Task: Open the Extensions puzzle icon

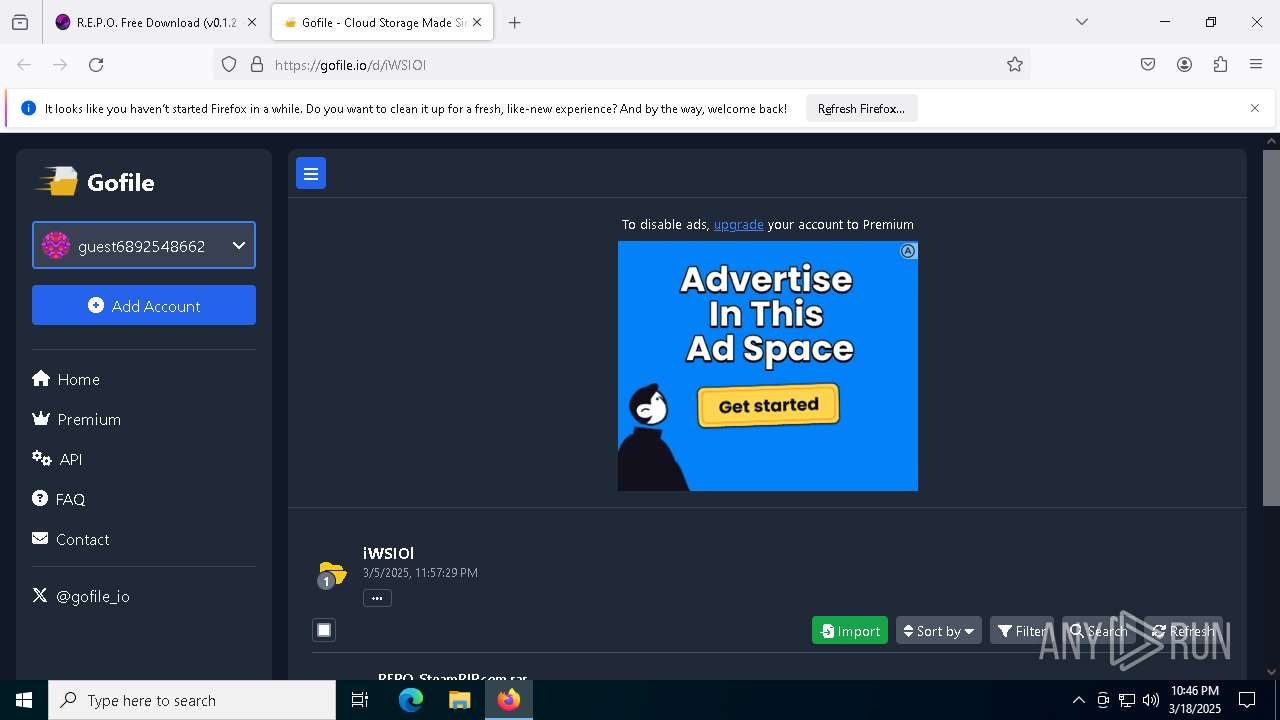Action: click(x=1220, y=65)
